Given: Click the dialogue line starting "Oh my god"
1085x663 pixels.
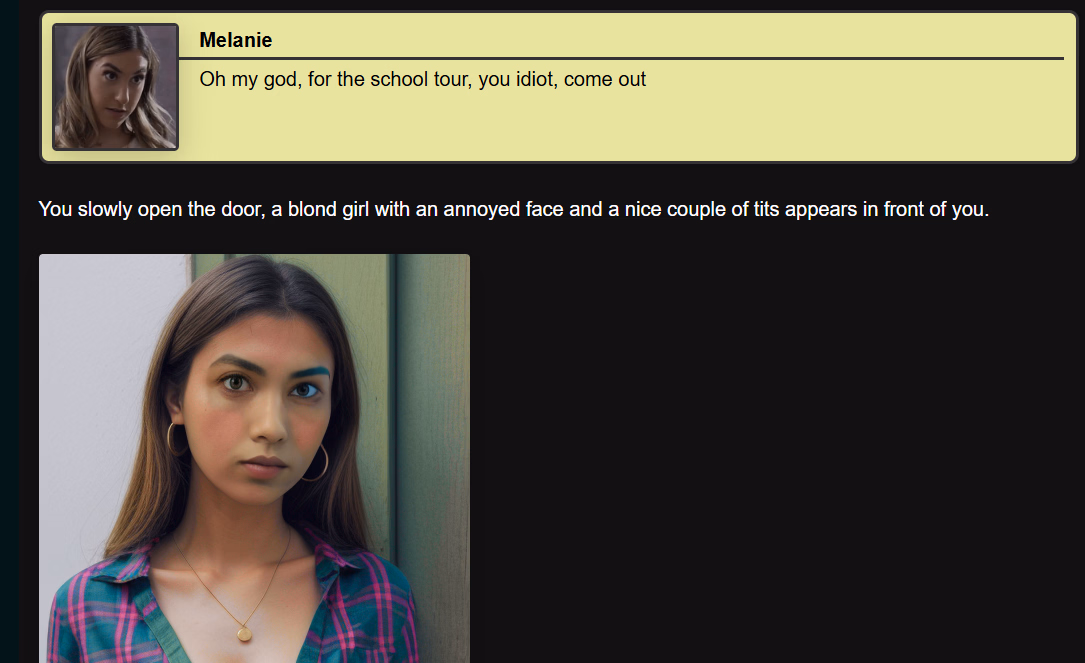Looking at the screenshot, I should 422,80.
